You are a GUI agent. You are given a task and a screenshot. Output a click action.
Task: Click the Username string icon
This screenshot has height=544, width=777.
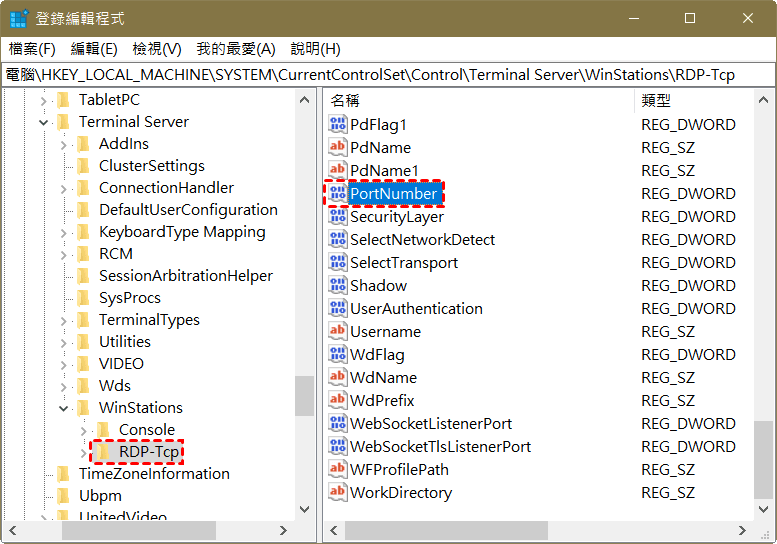(x=337, y=331)
